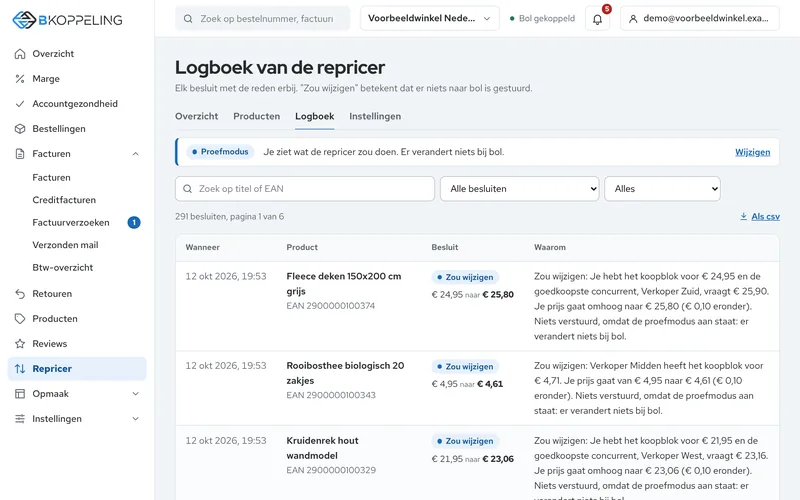Open Creditfacturen in the sidebar
The height and width of the screenshot is (500, 800).
coord(64,200)
